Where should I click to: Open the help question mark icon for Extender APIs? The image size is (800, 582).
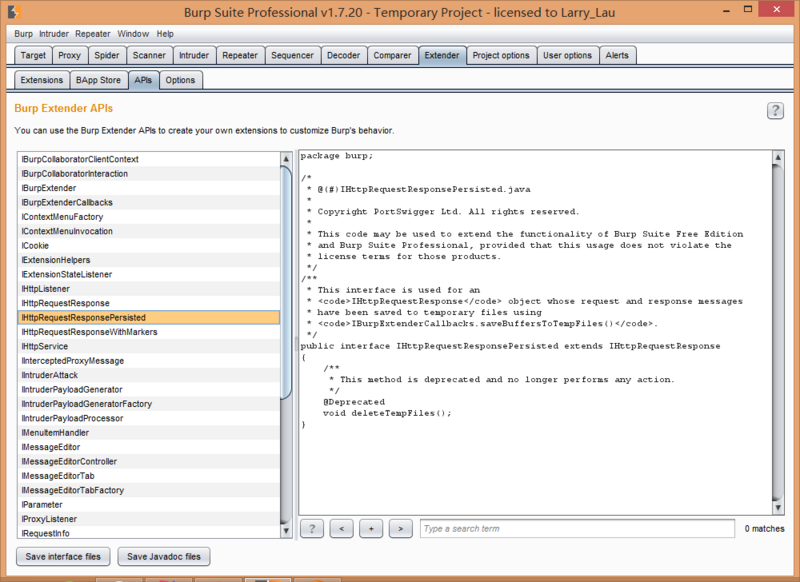[x=775, y=110]
